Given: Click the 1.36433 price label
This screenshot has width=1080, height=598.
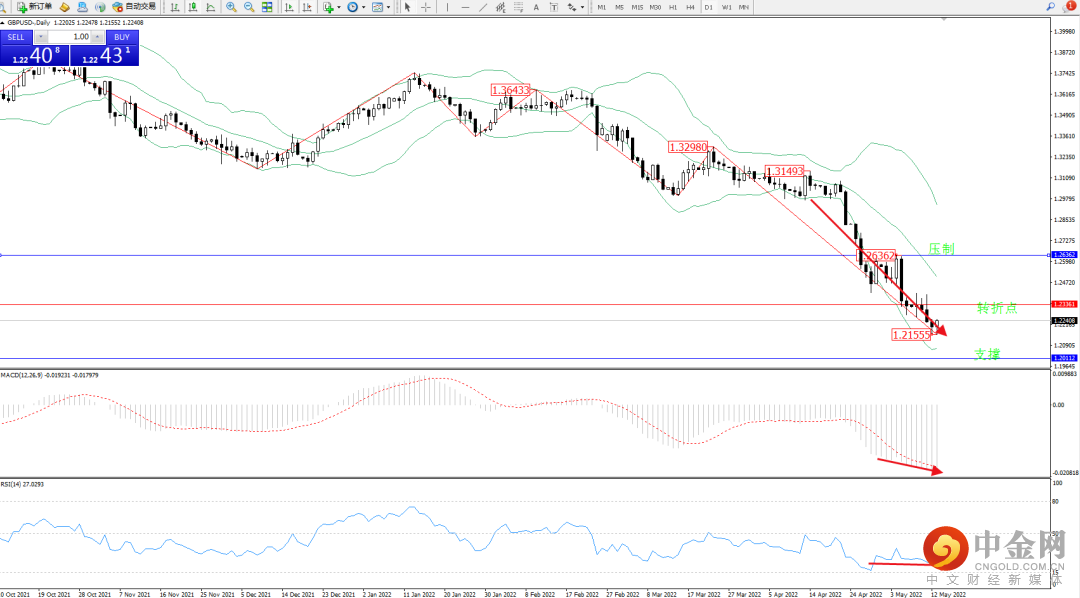Looking at the screenshot, I should pyautogui.click(x=510, y=90).
